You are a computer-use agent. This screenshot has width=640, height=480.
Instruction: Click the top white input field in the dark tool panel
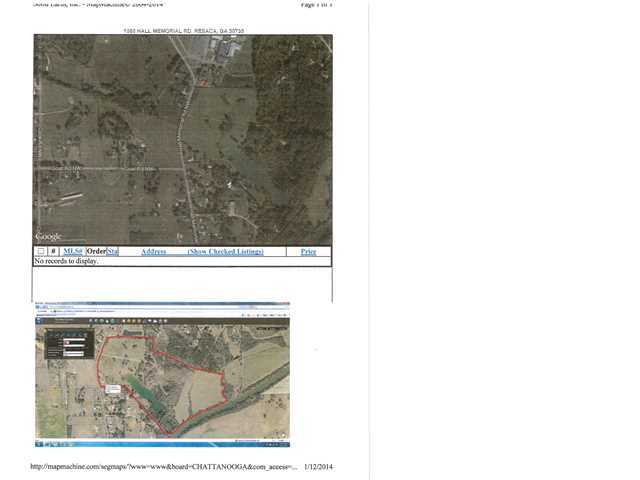pyautogui.click(x=74, y=340)
